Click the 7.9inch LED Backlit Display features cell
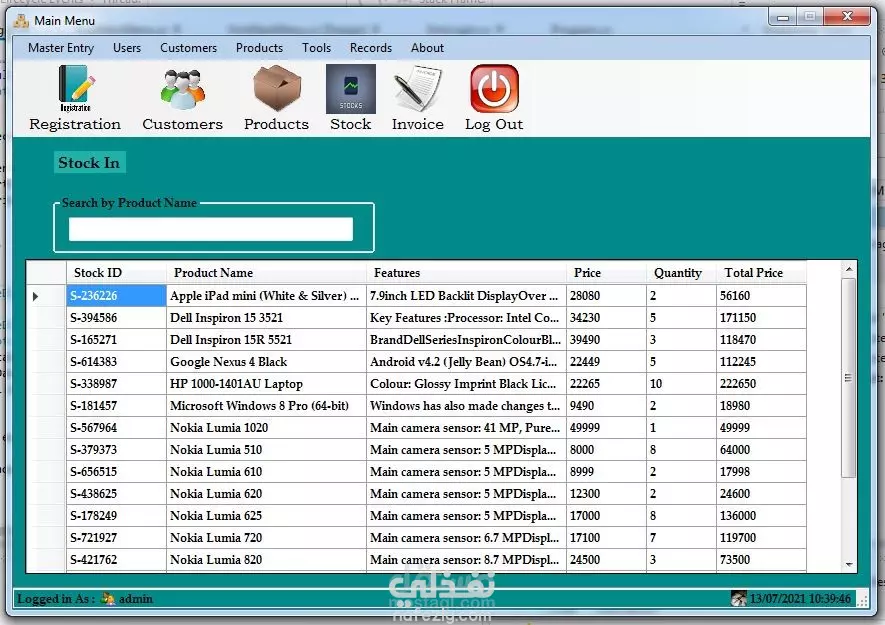 [466, 296]
